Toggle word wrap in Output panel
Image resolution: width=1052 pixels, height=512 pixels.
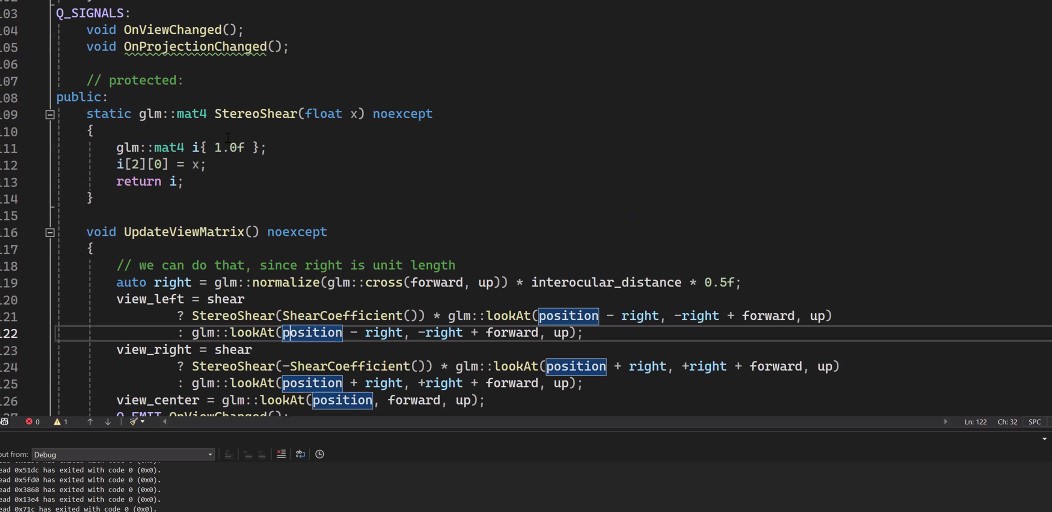(x=301, y=454)
